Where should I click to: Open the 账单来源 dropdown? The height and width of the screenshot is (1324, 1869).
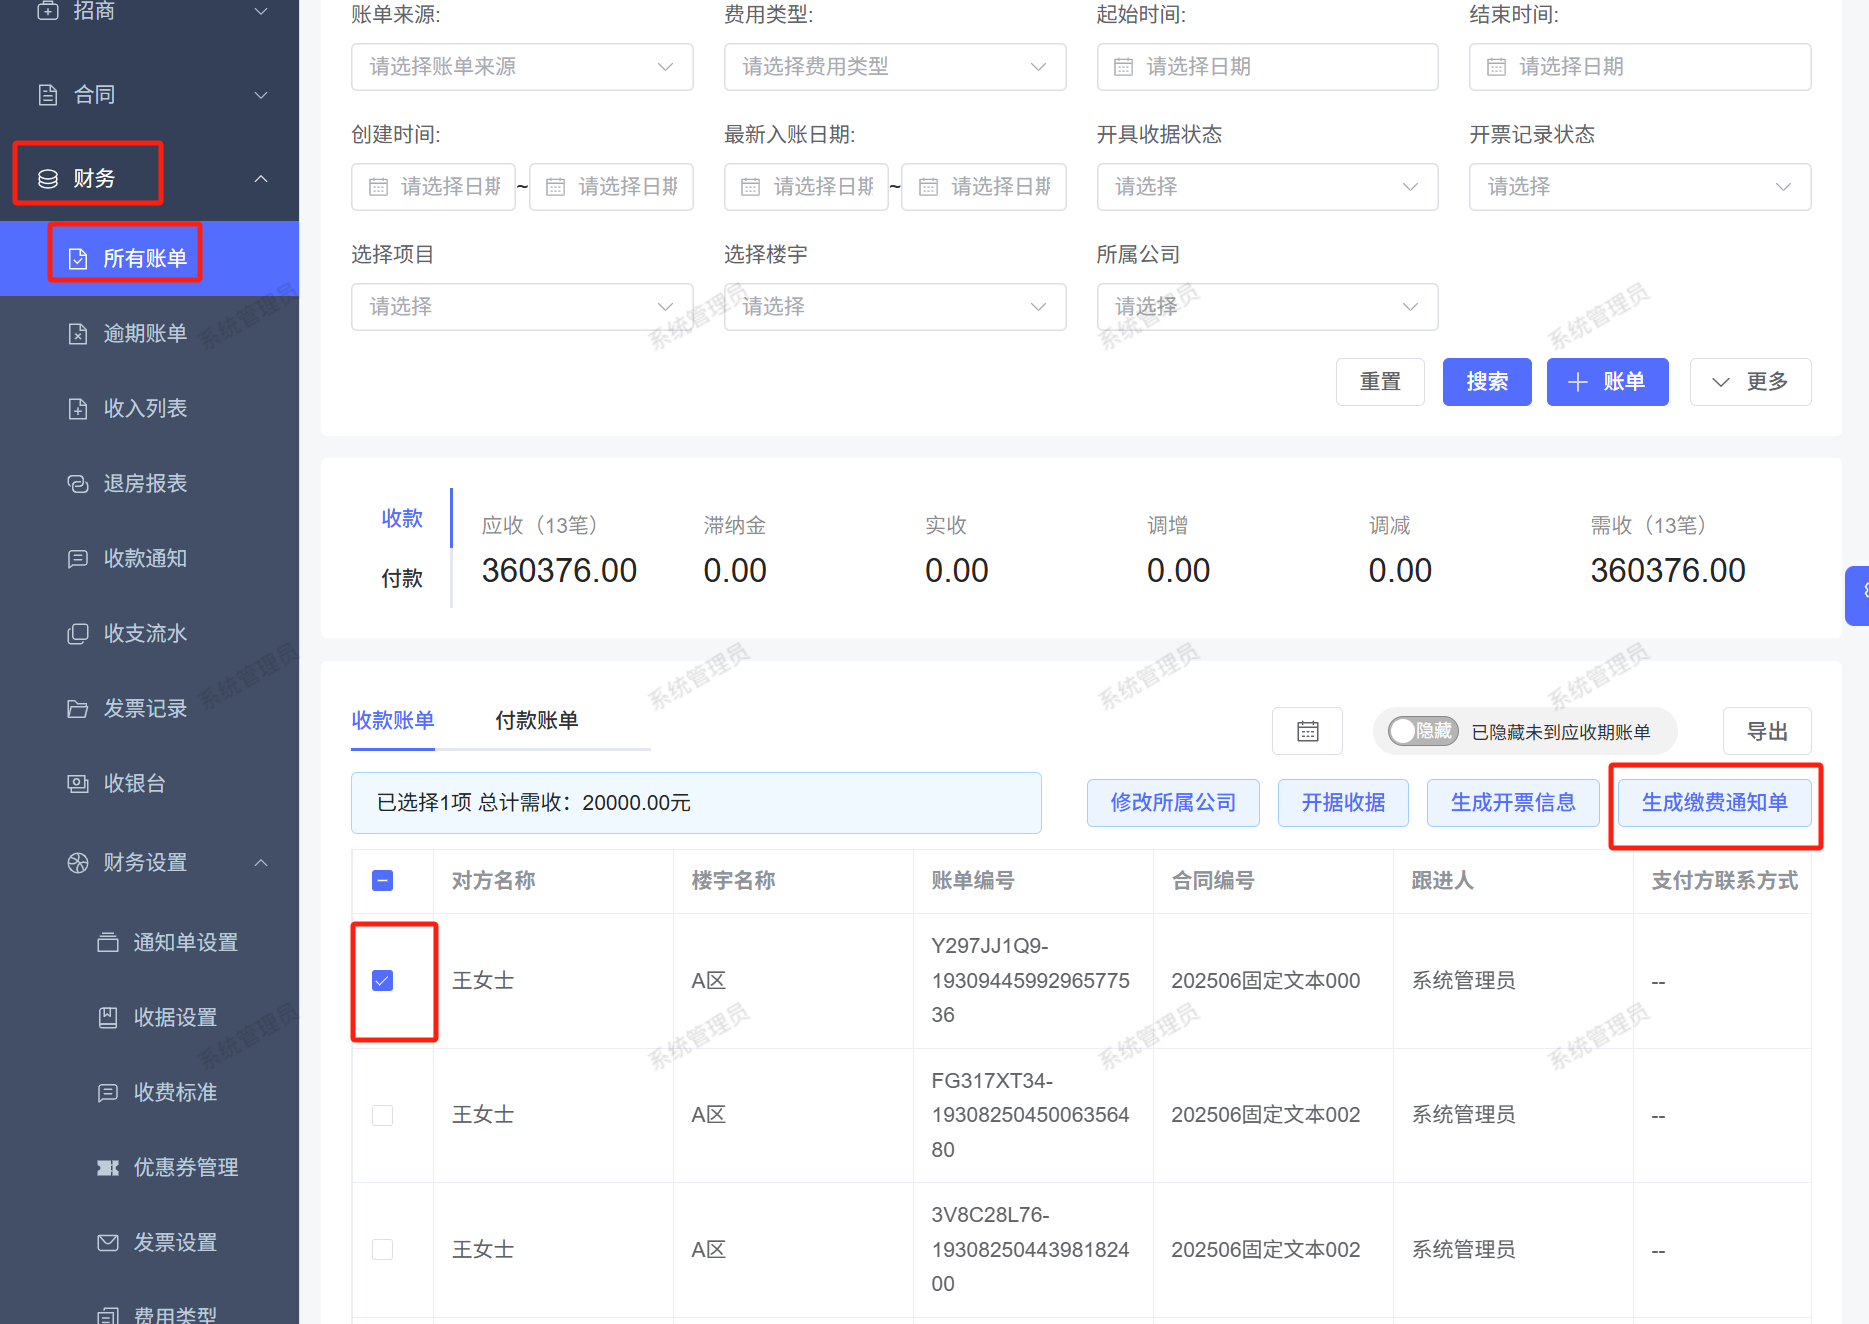coord(521,67)
